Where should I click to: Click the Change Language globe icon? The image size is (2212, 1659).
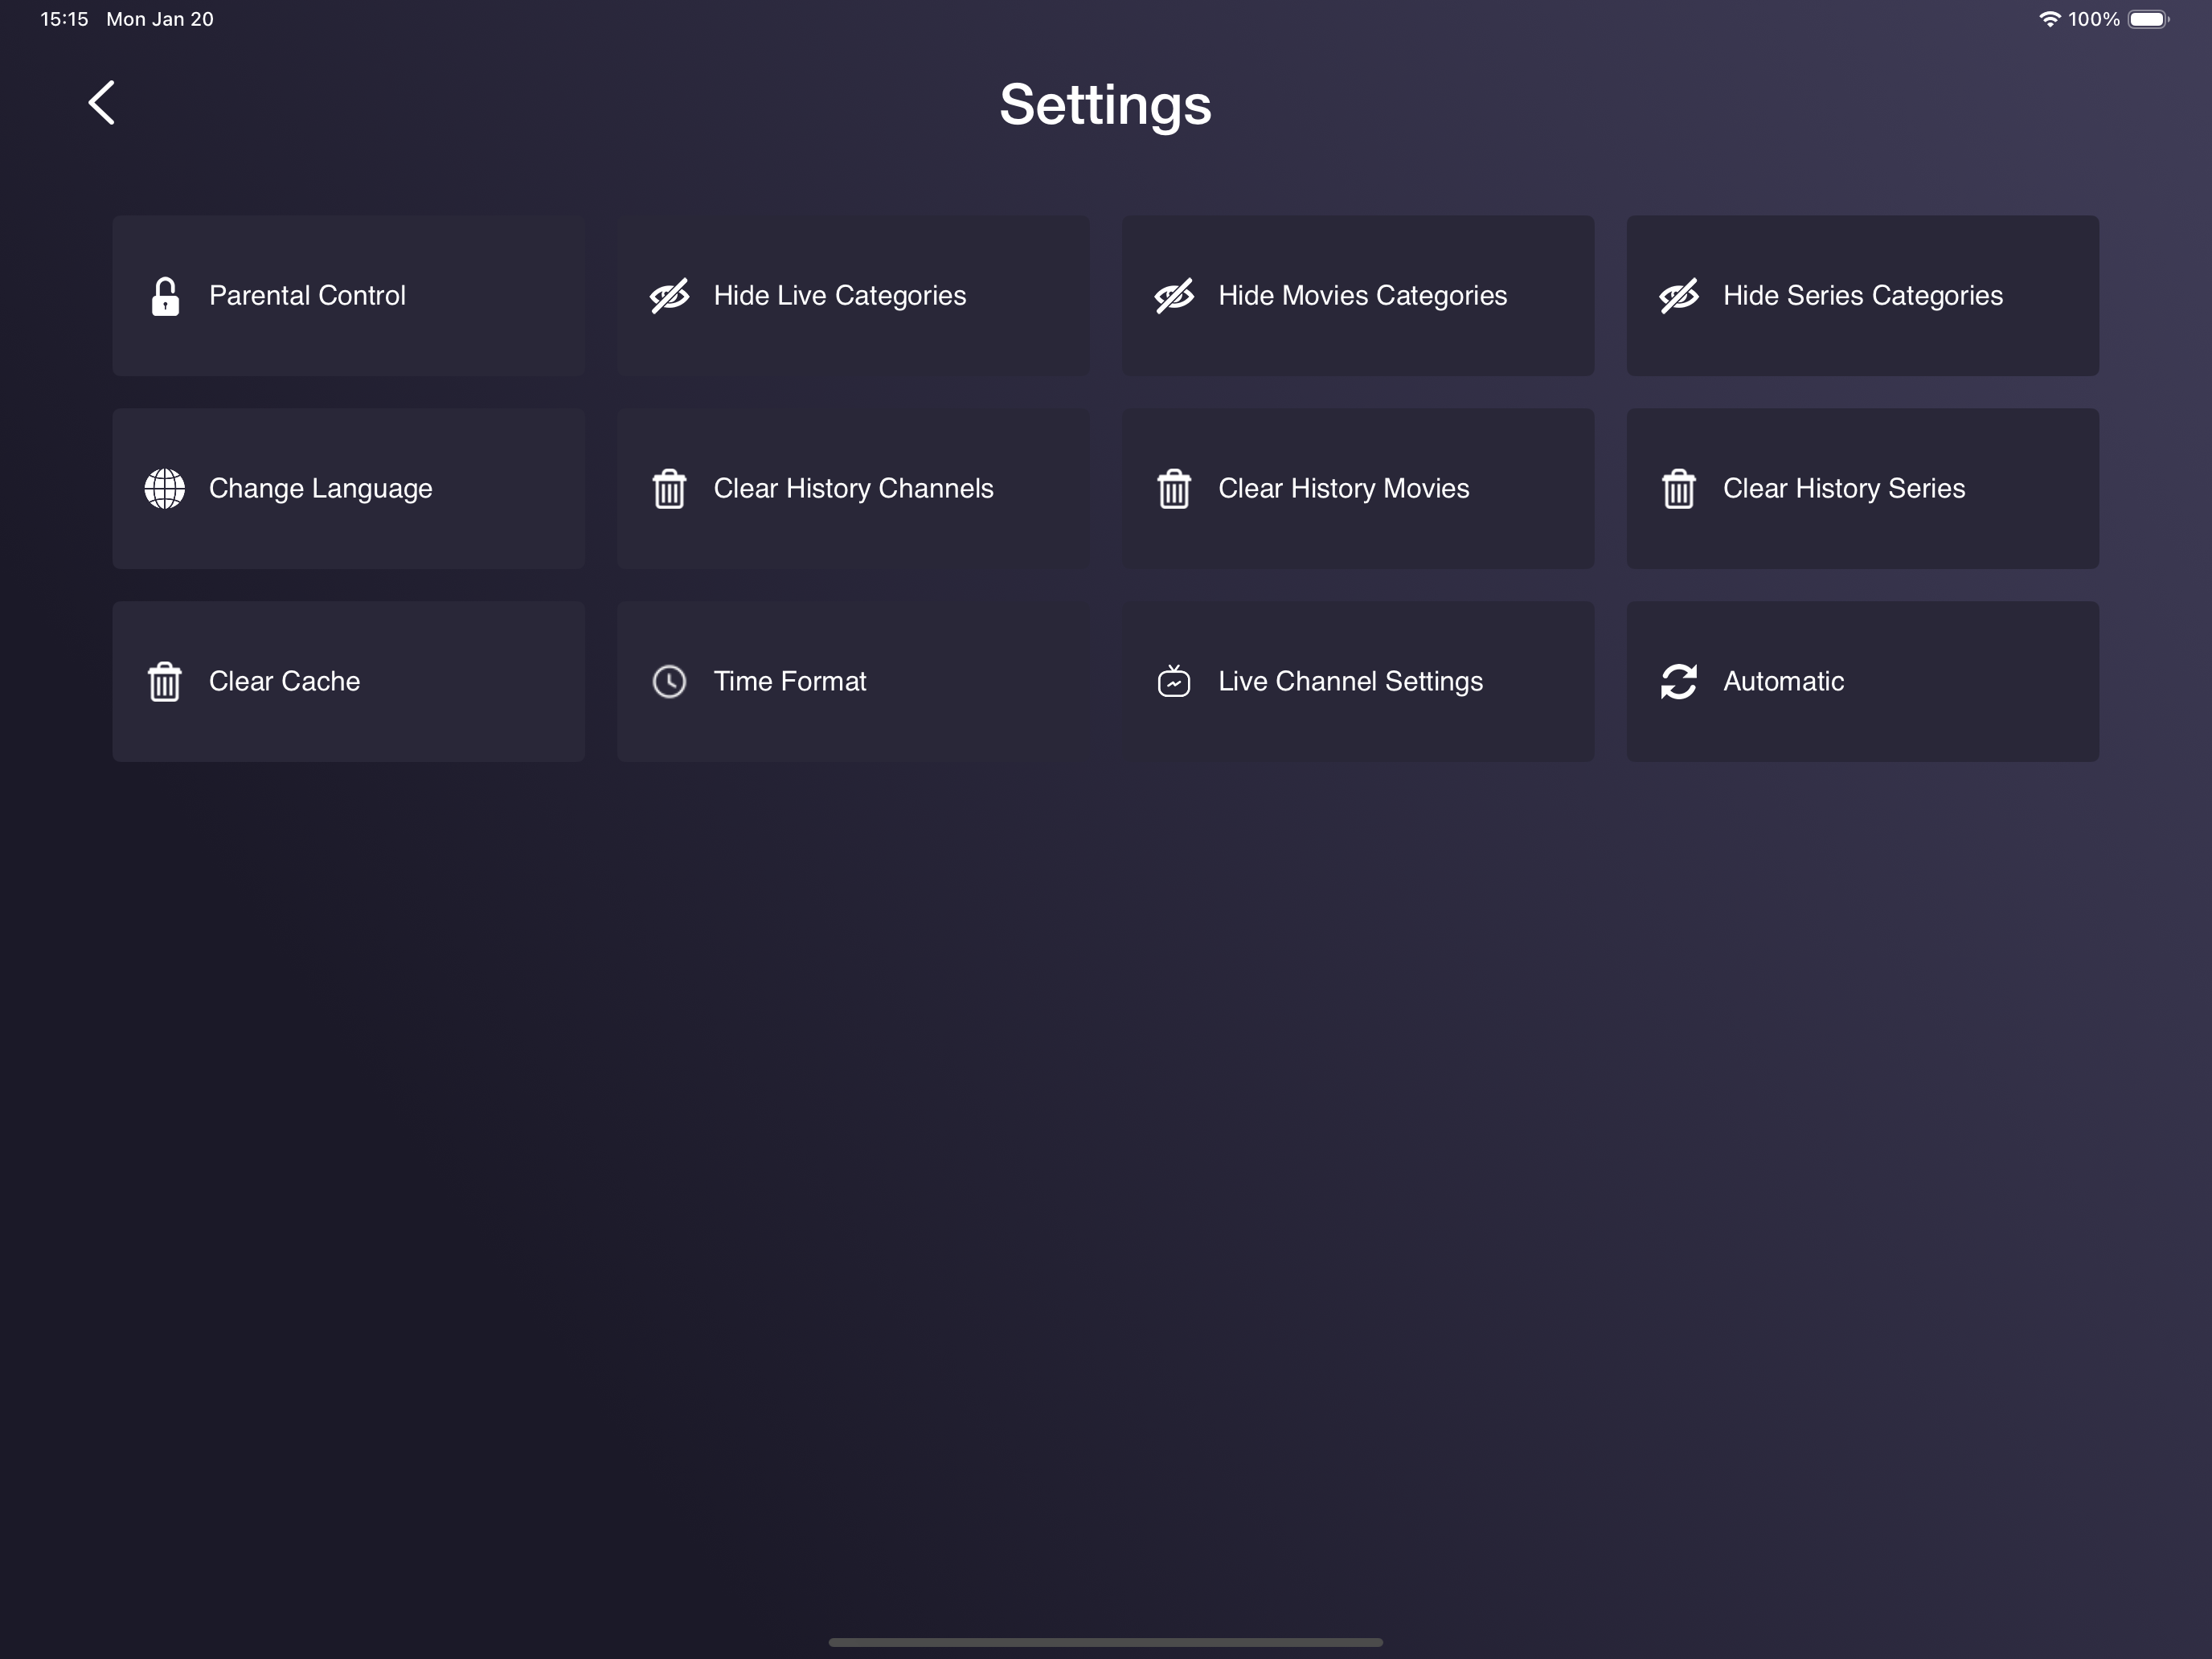(165, 489)
